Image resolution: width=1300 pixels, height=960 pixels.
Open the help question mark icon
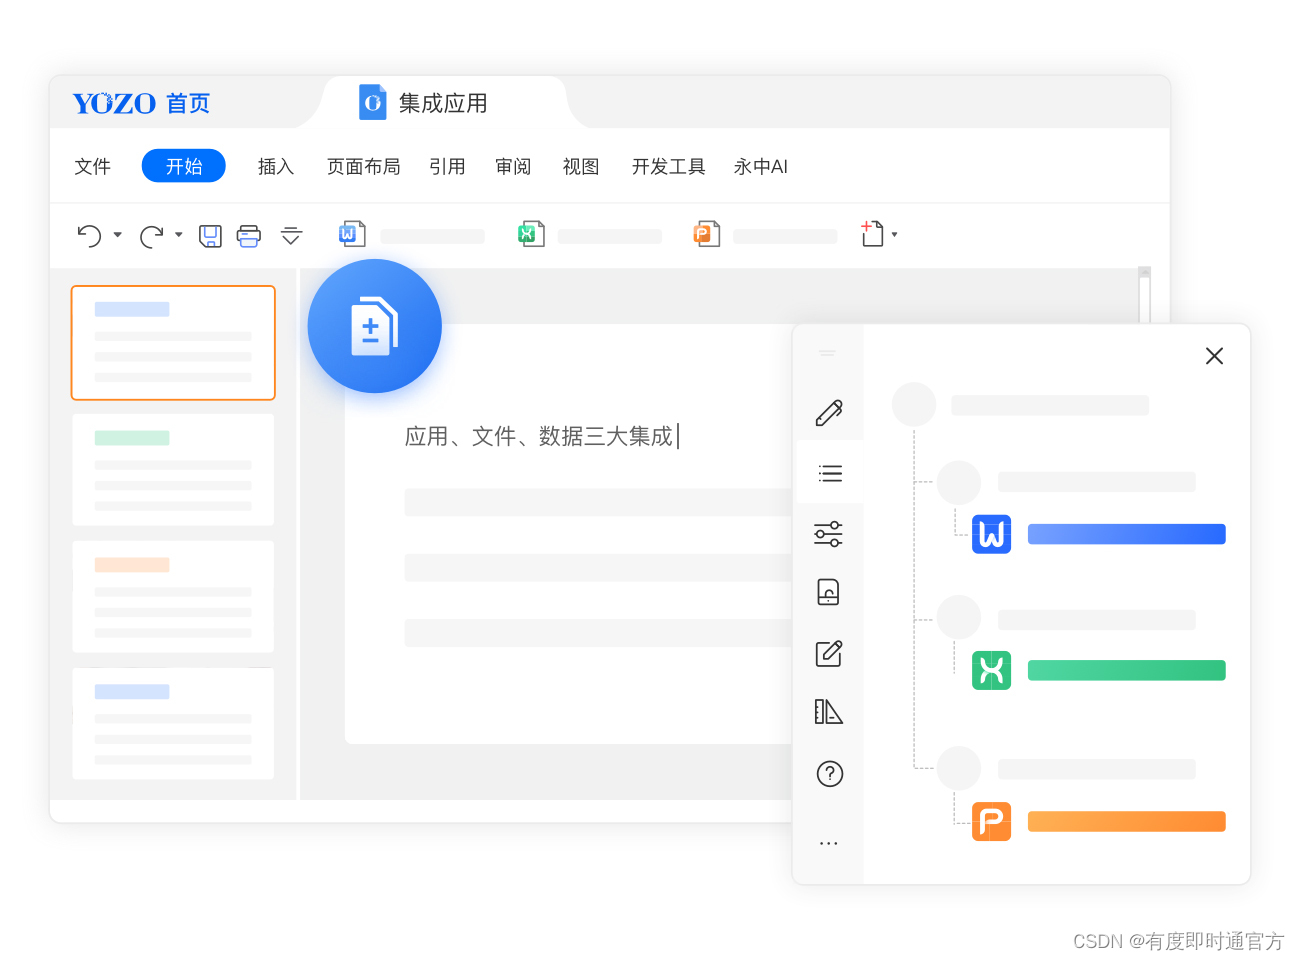829,773
